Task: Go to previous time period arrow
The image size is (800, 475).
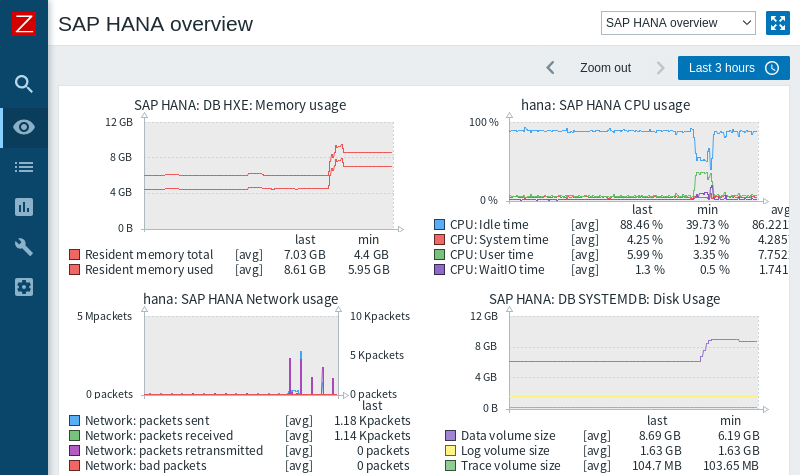Action: (550, 68)
